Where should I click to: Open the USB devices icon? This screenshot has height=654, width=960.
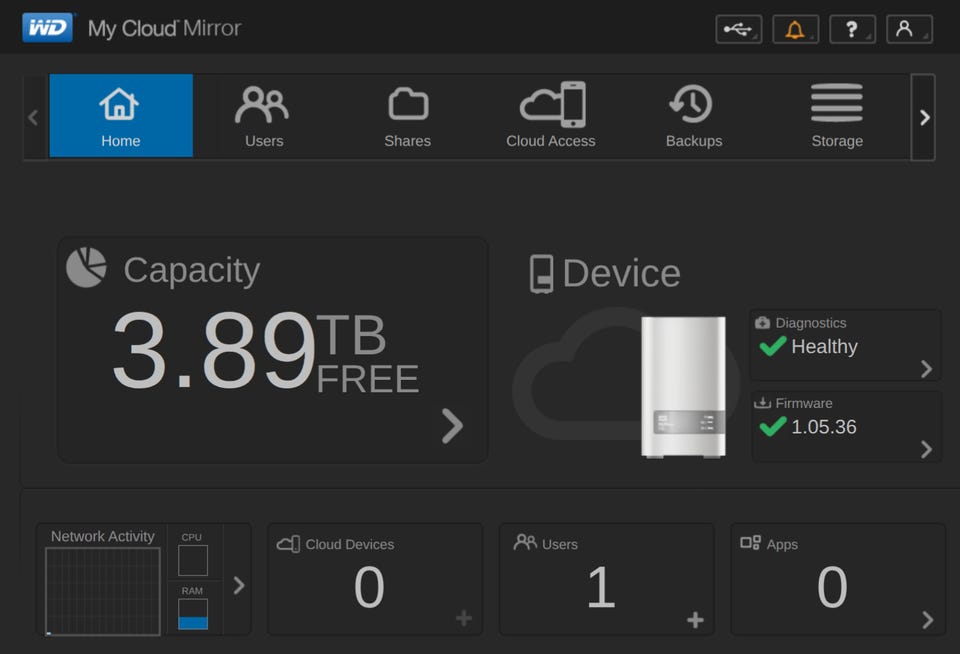(x=738, y=30)
